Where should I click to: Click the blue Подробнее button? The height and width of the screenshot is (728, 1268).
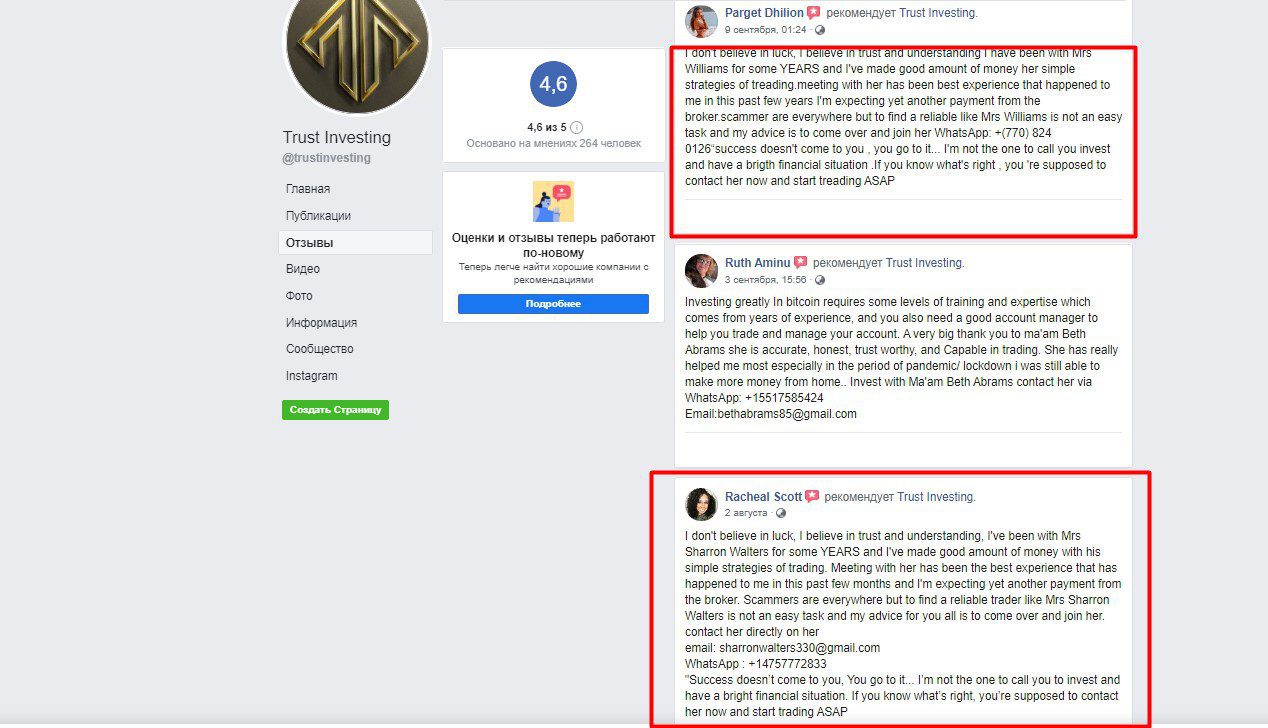[553, 304]
